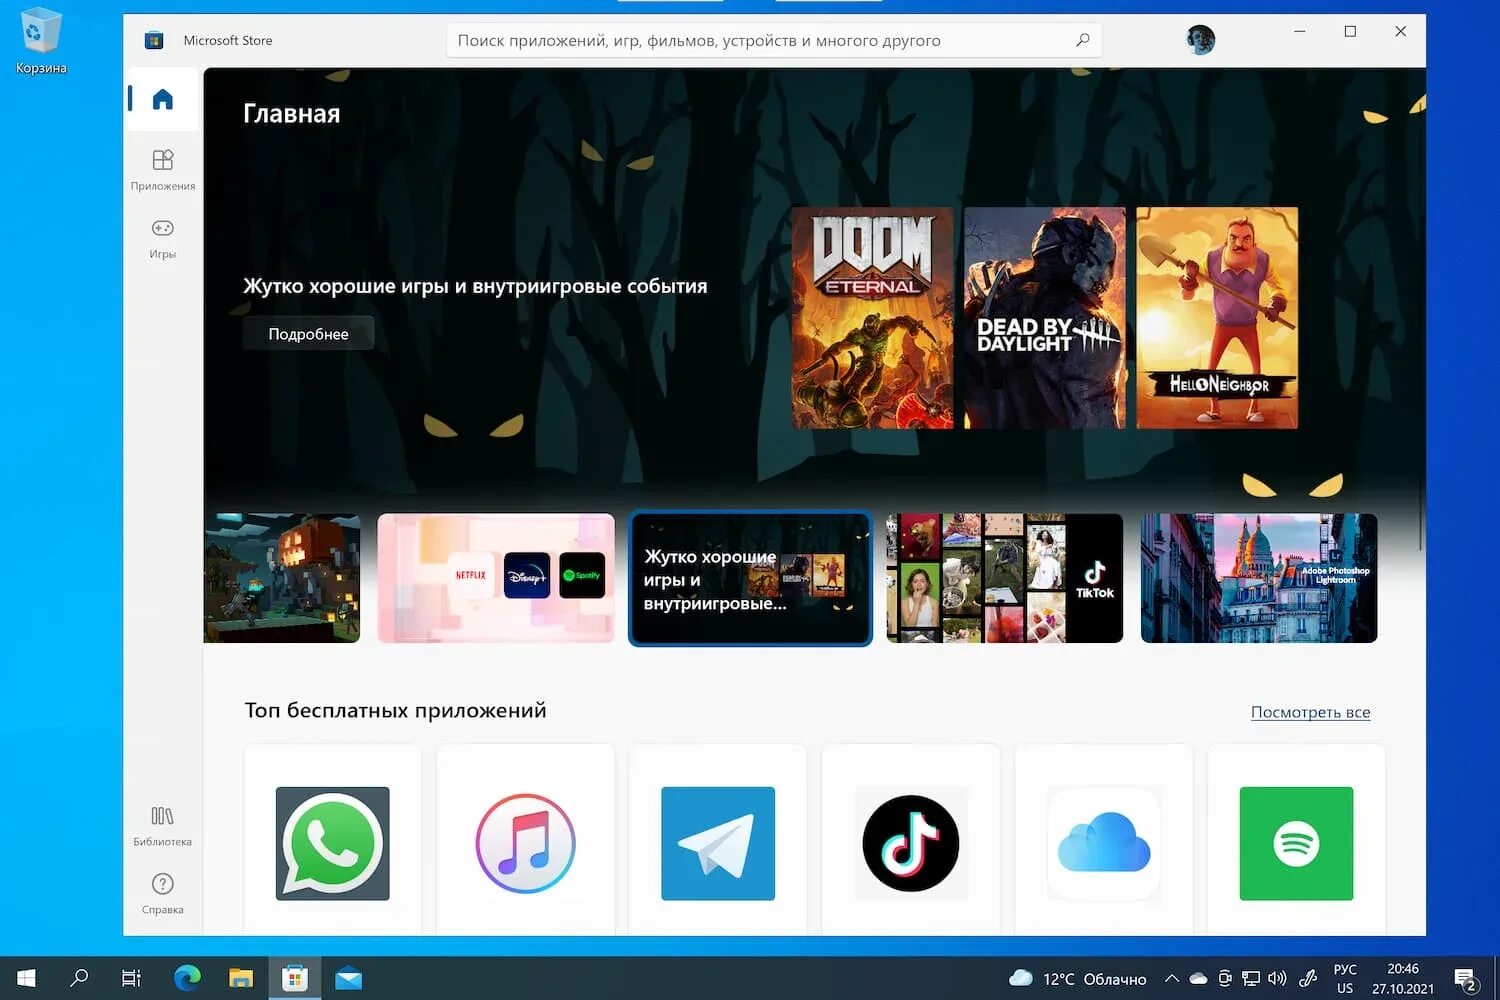Open the DOOM Eternal game cover
1500x1000 pixels.
[872, 318]
